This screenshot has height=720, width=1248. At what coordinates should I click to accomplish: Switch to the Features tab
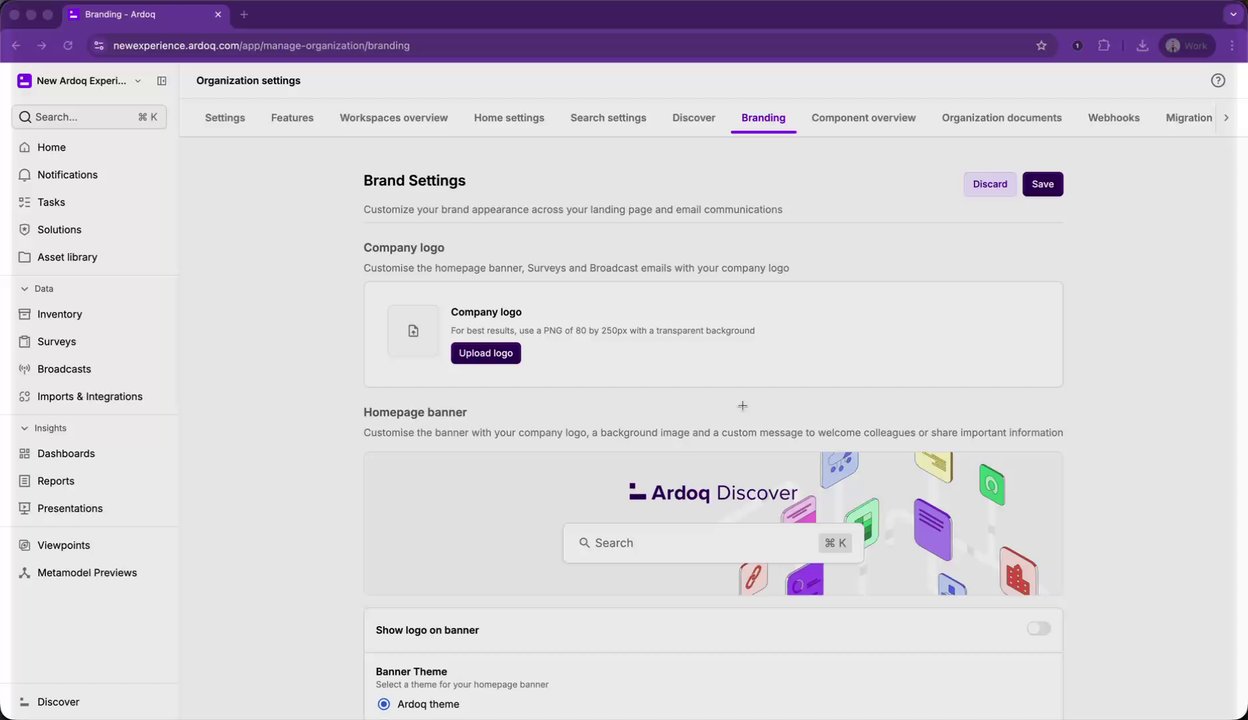(292, 118)
